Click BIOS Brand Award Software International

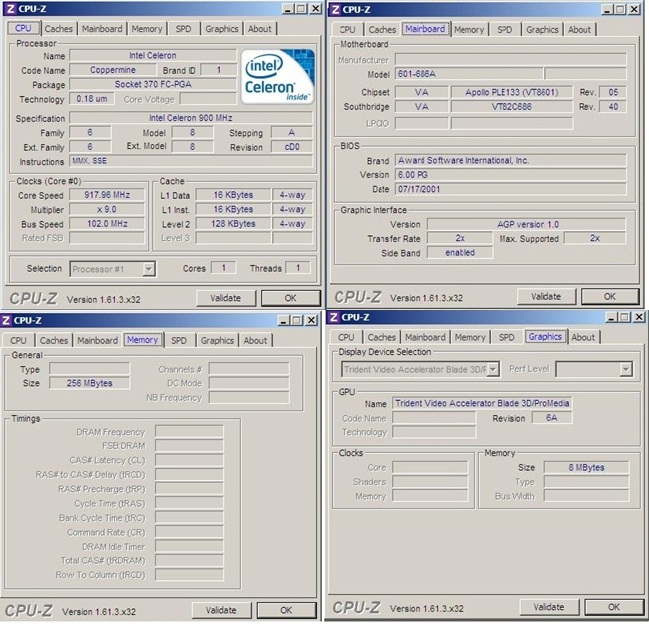pos(510,161)
